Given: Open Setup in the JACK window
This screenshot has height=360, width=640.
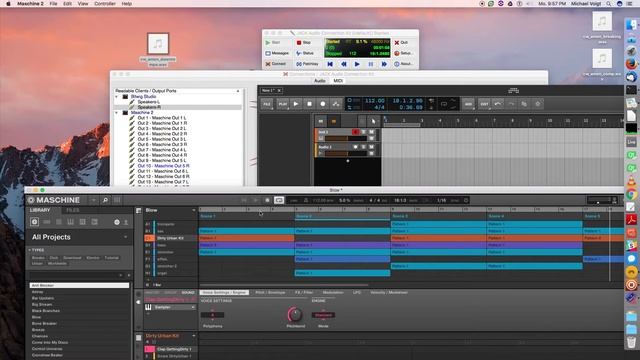Looking at the screenshot, I should 404,53.
